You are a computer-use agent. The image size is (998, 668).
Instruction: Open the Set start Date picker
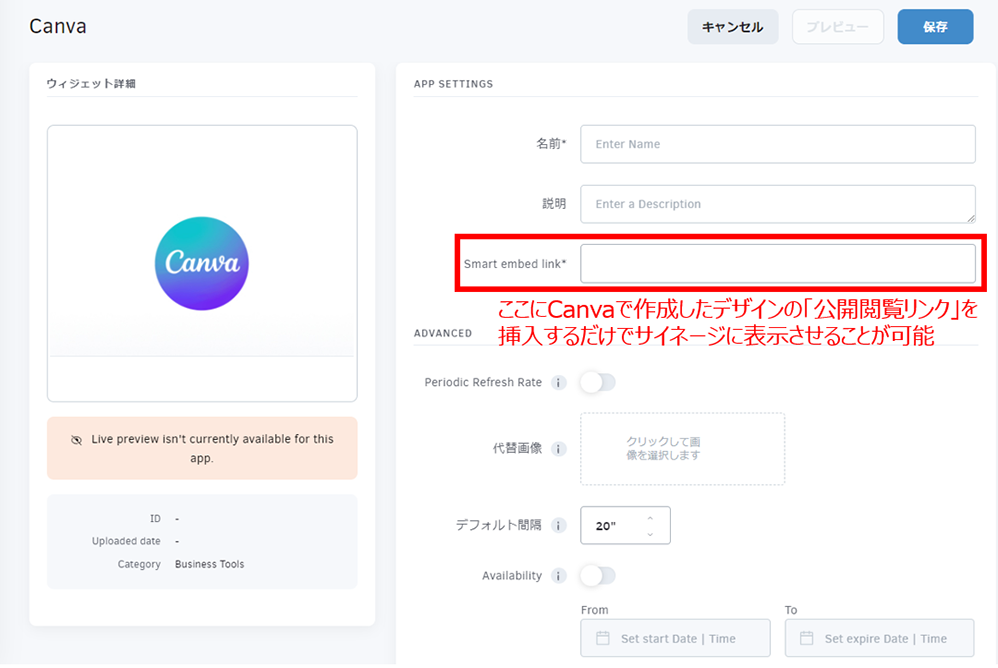(675, 638)
